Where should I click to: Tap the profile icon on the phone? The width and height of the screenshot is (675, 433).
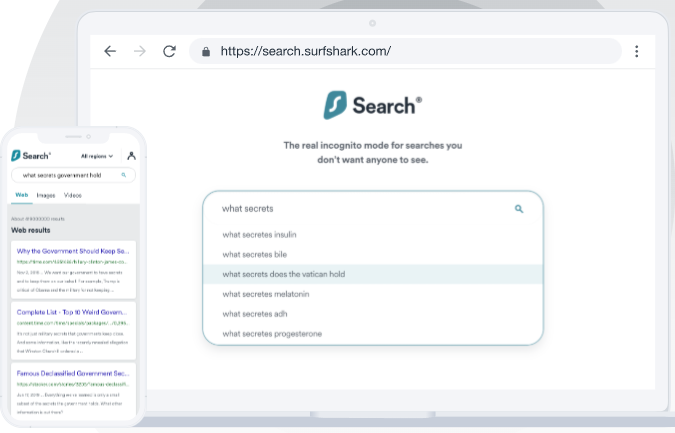point(131,155)
